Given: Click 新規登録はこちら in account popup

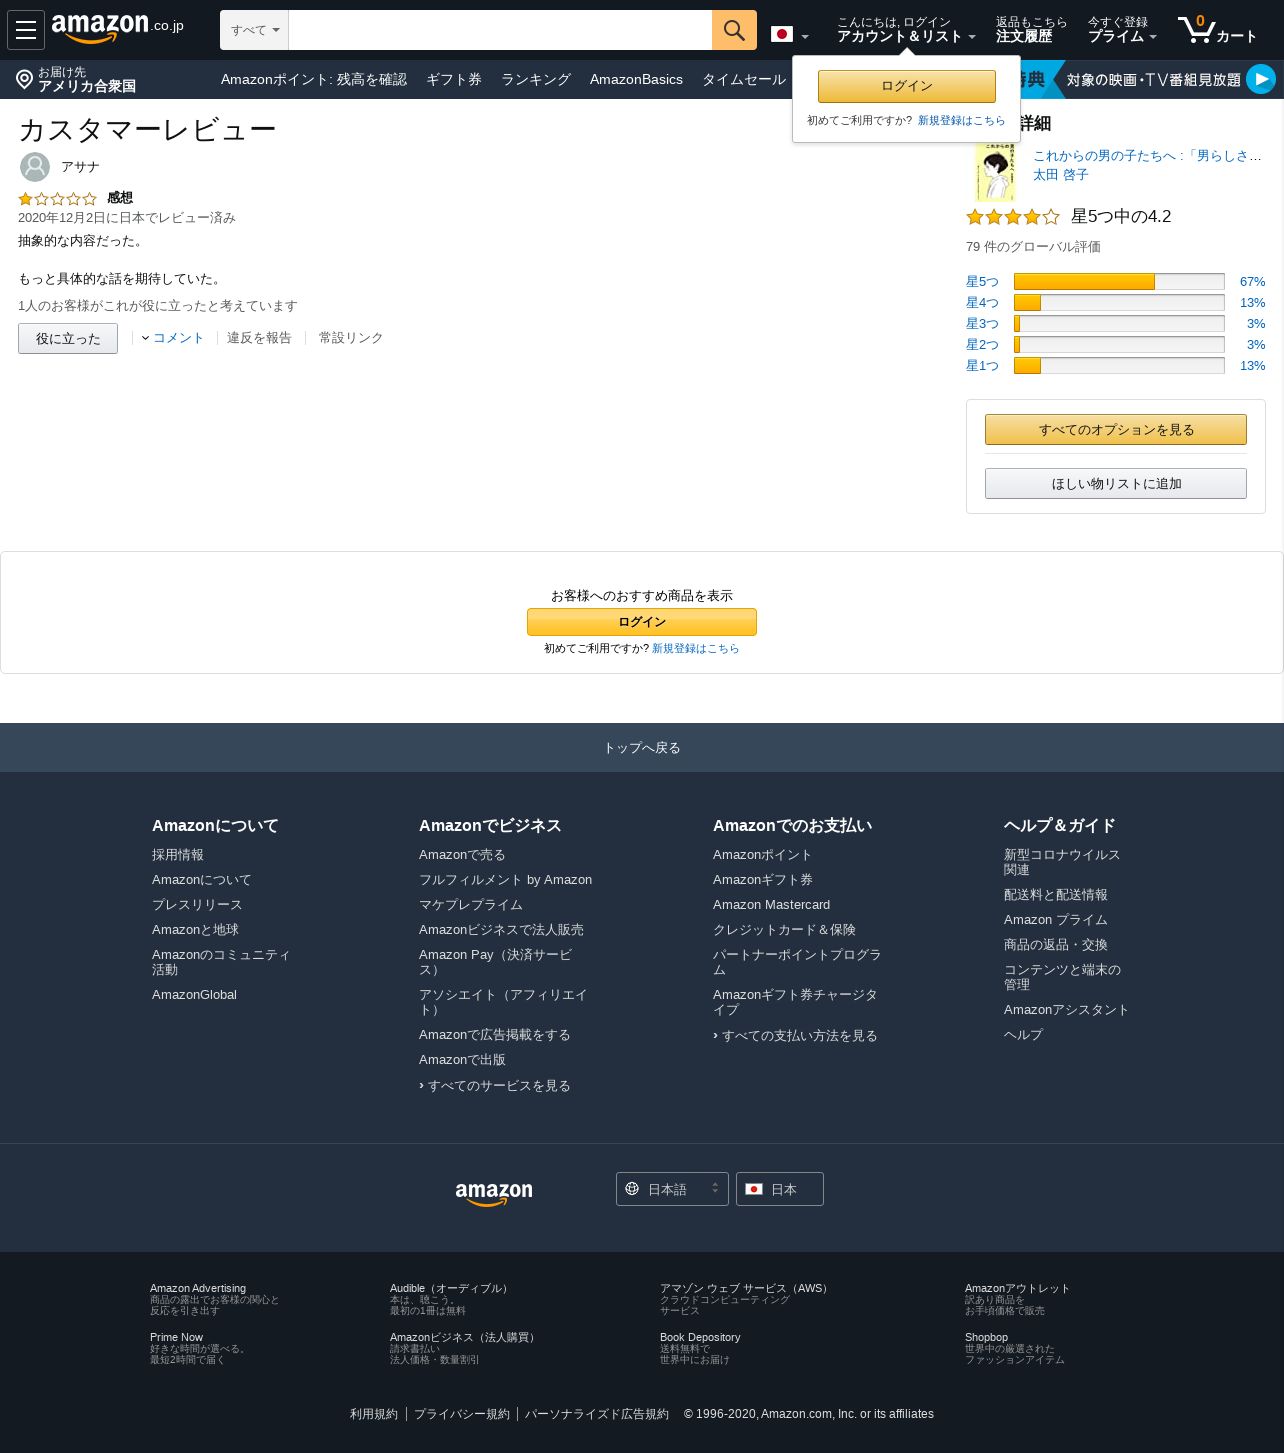Looking at the screenshot, I should pos(961,120).
